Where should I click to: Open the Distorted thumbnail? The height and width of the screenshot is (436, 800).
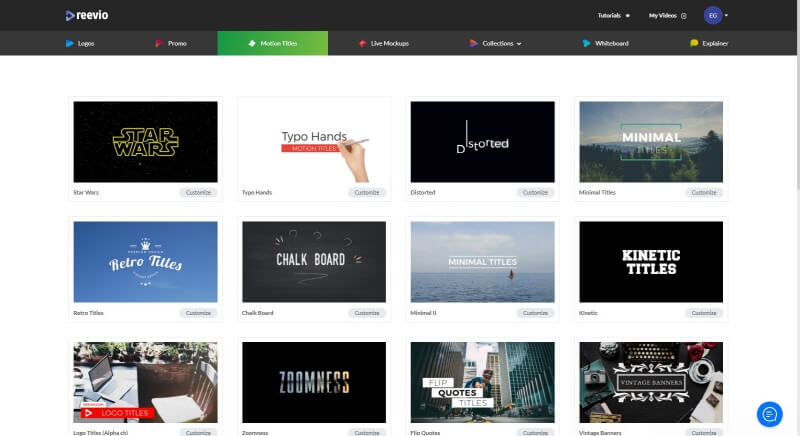(x=483, y=142)
